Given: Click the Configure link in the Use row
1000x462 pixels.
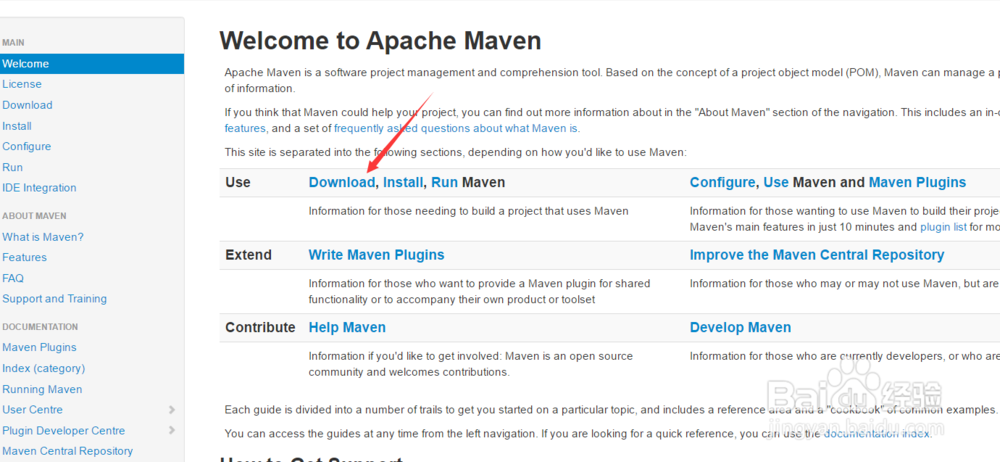Looking at the screenshot, I should (723, 183).
